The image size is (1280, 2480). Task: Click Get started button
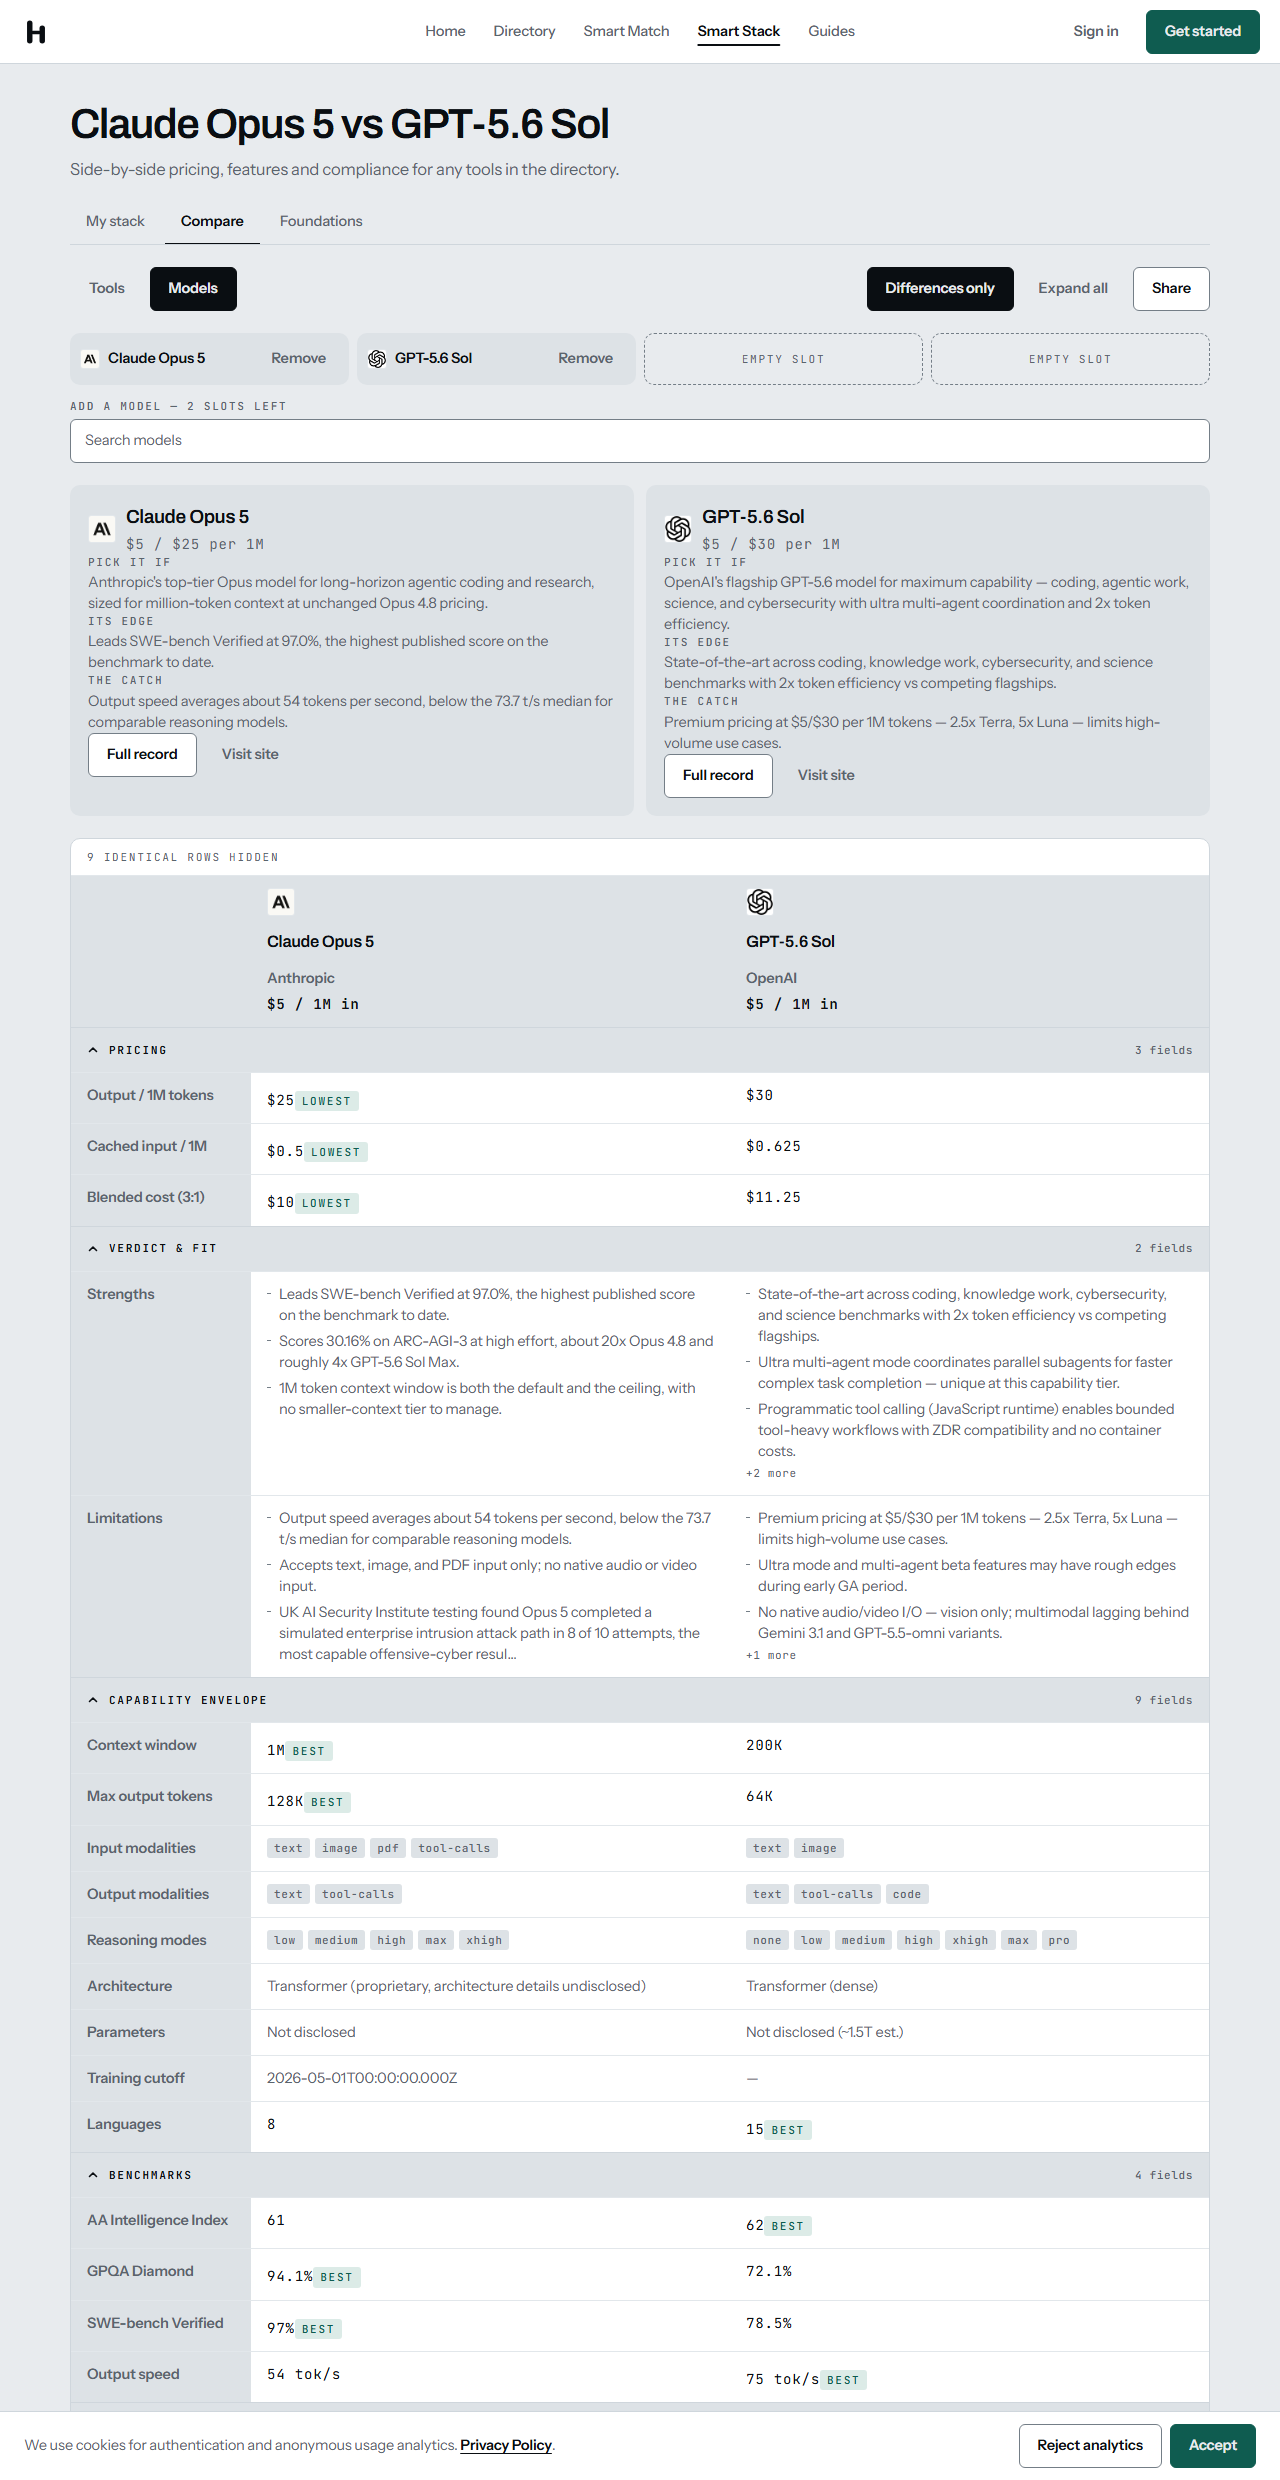[x=1203, y=31]
